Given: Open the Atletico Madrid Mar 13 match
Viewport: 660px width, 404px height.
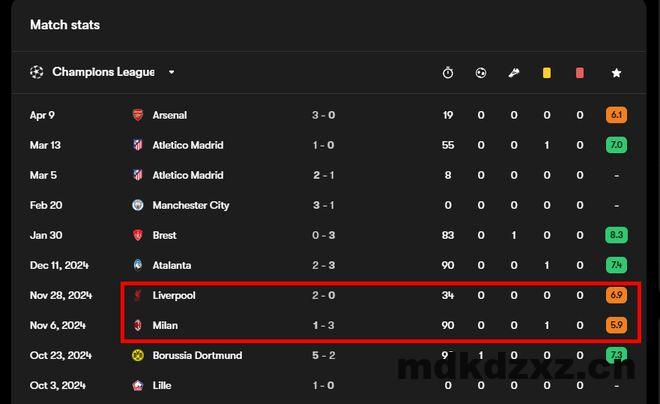Looking at the screenshot, I should (328, 145).
